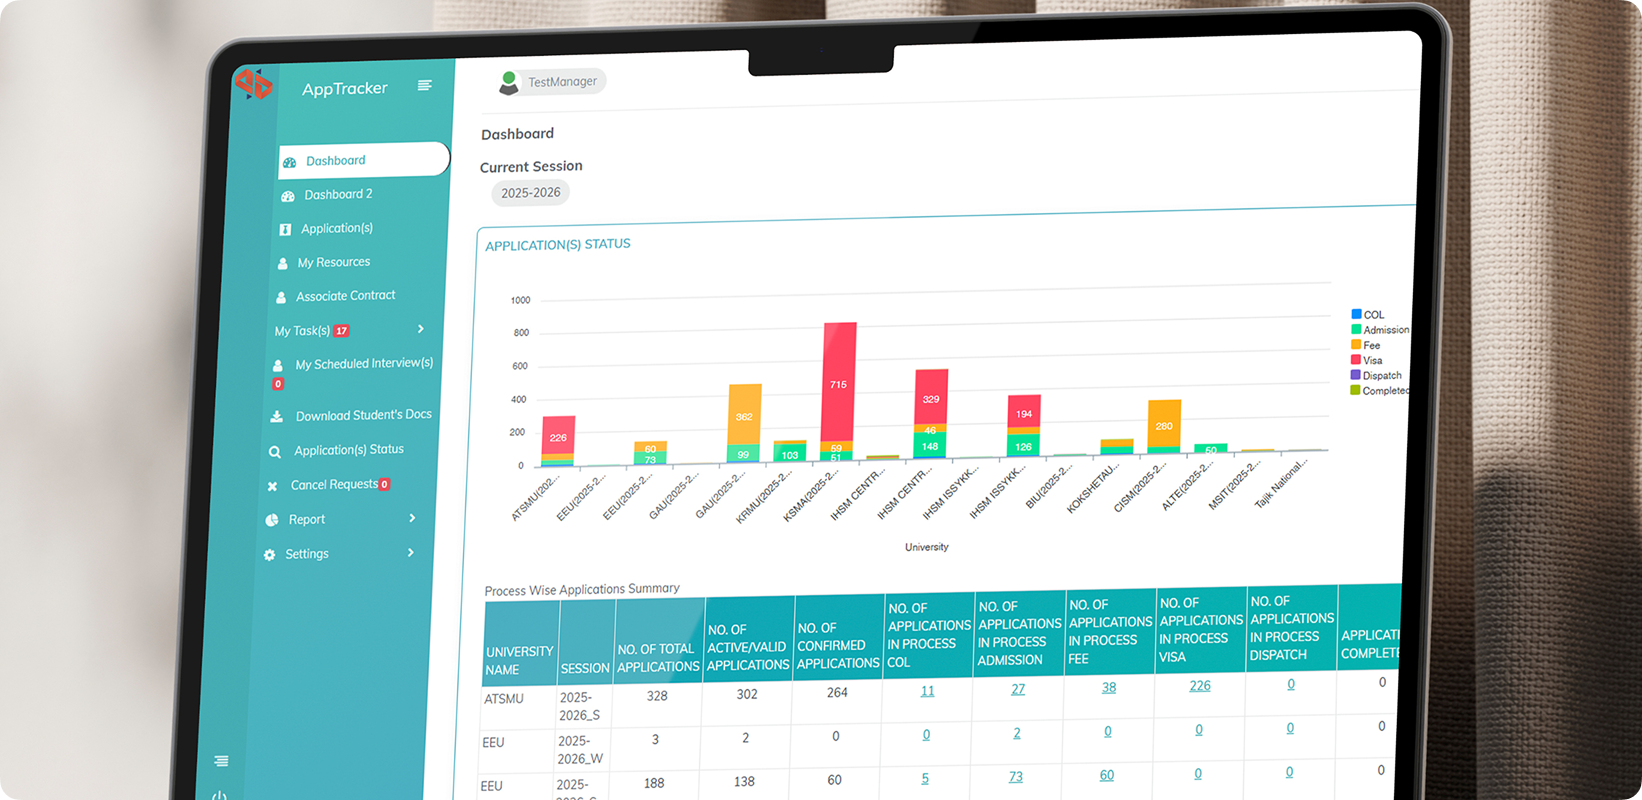Click the blue COL legend color swatch

pos(1356,314)
